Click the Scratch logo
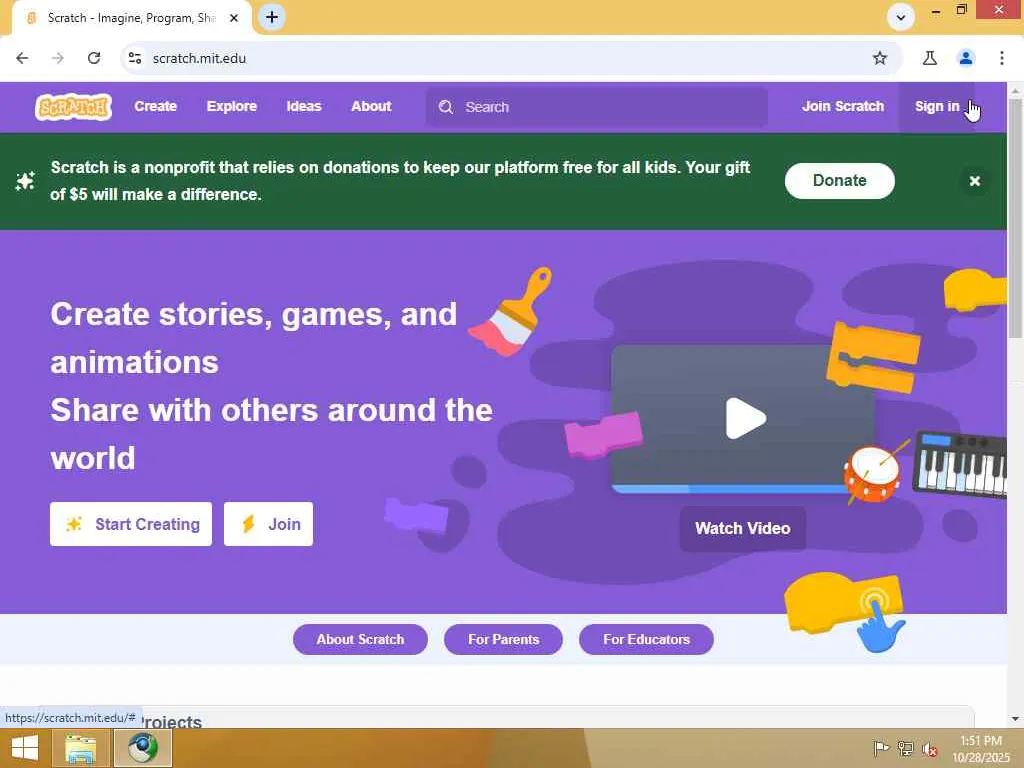Image resolution: width=1024 pixels, height=768 pixels. point(73,106)
